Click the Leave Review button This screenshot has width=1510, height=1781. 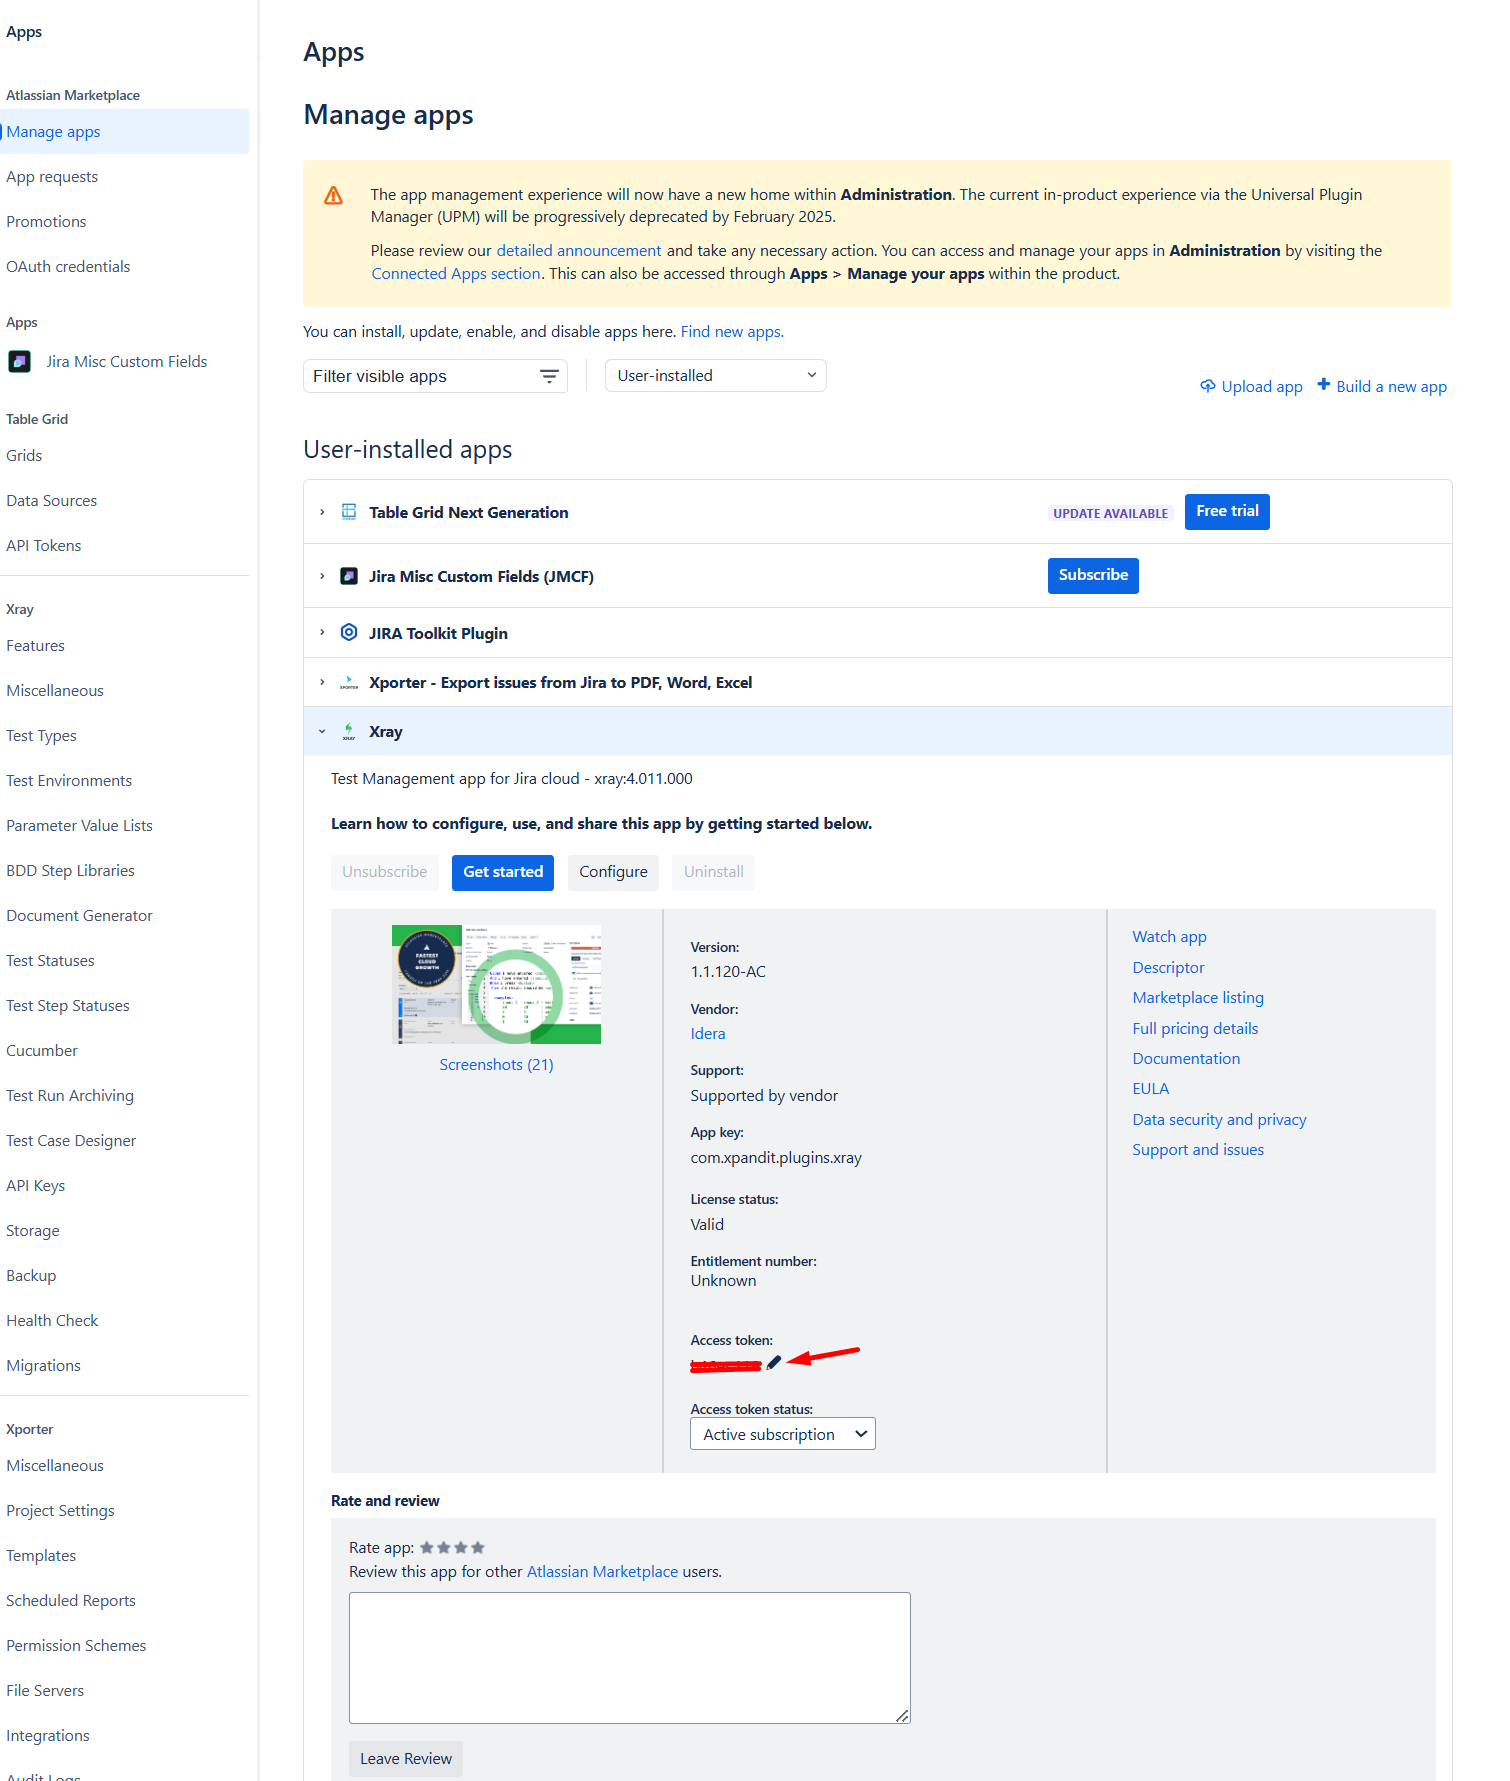coord(406,1758)
